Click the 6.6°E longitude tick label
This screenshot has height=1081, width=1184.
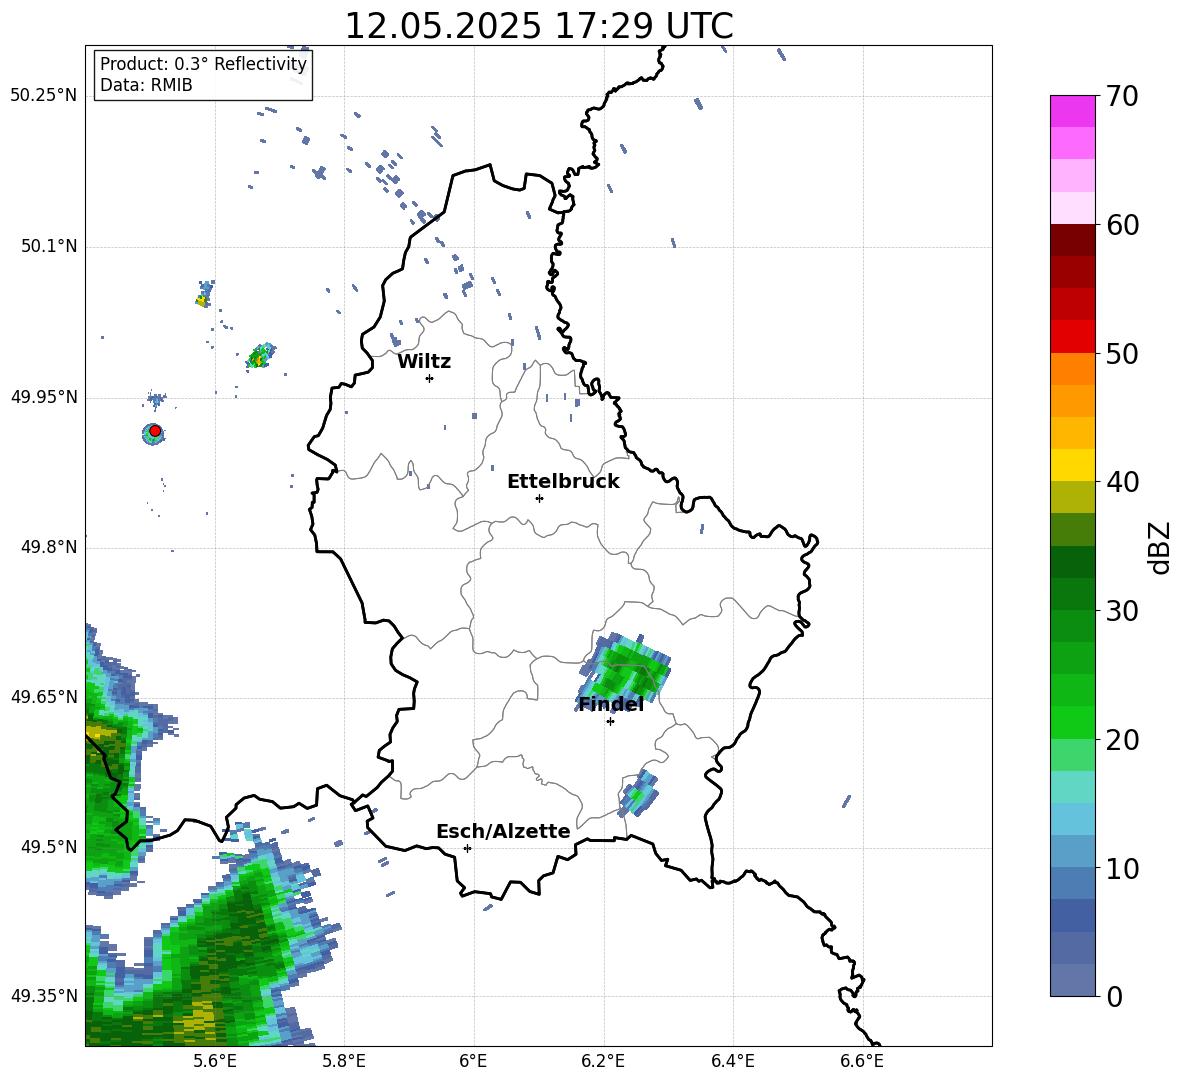point(862,1061)
